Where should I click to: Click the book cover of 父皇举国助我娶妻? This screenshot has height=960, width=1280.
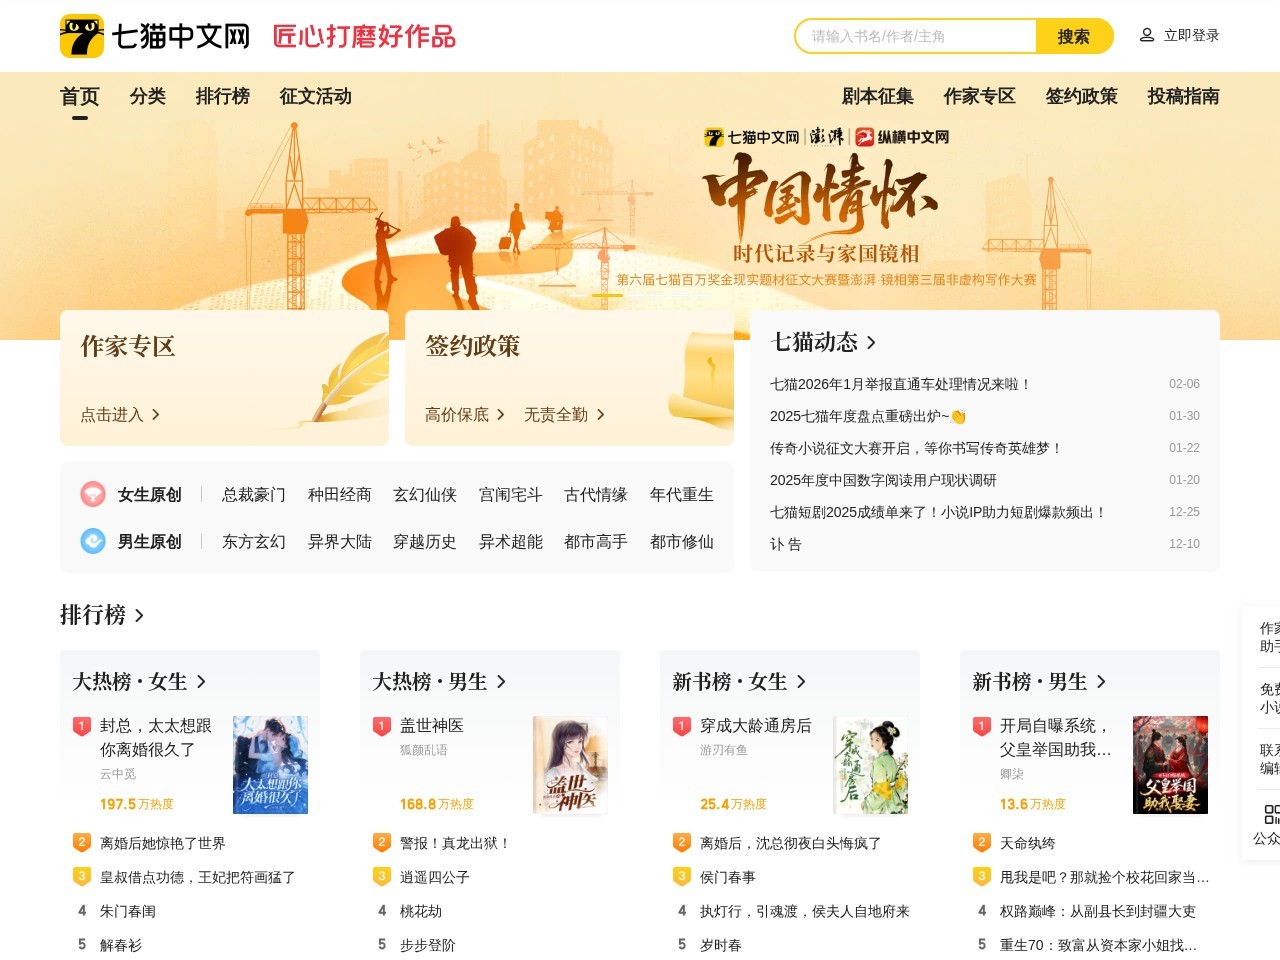pos(1171,765)
